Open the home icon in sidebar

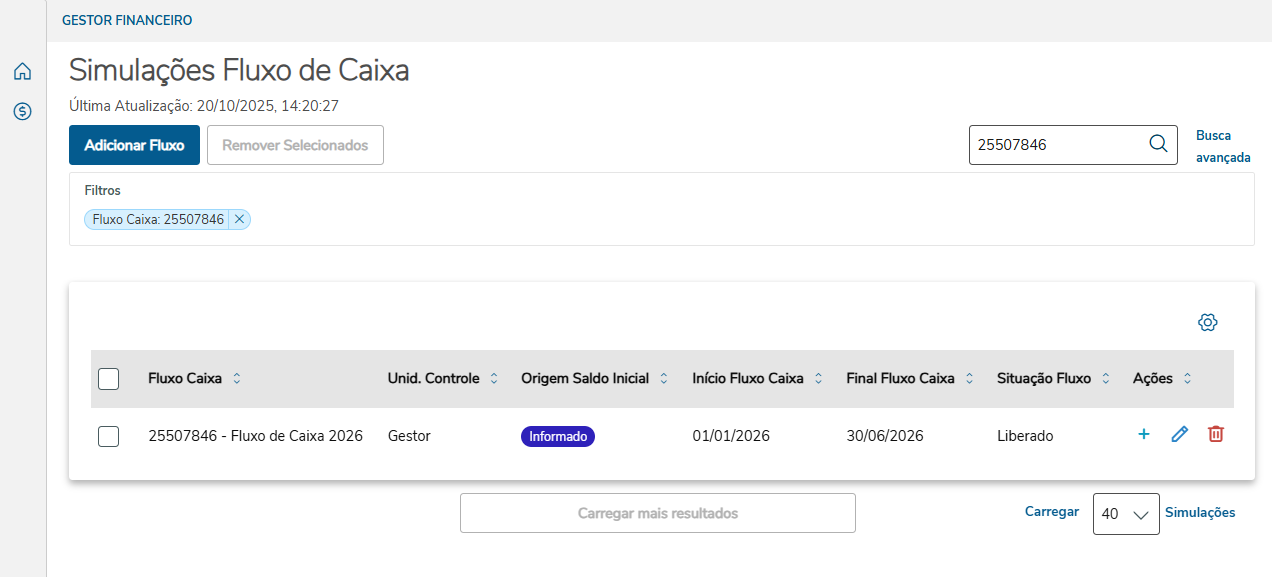click(22, 71)
